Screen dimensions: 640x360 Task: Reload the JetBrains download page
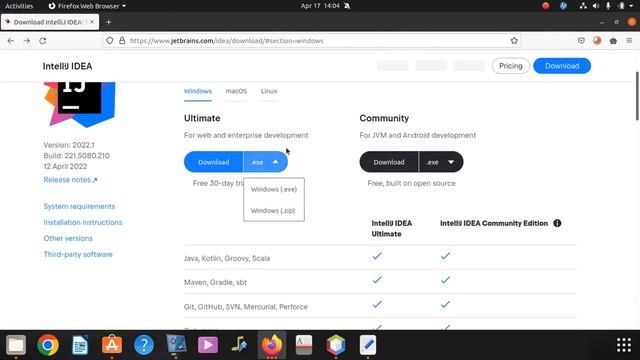[42, 41]
